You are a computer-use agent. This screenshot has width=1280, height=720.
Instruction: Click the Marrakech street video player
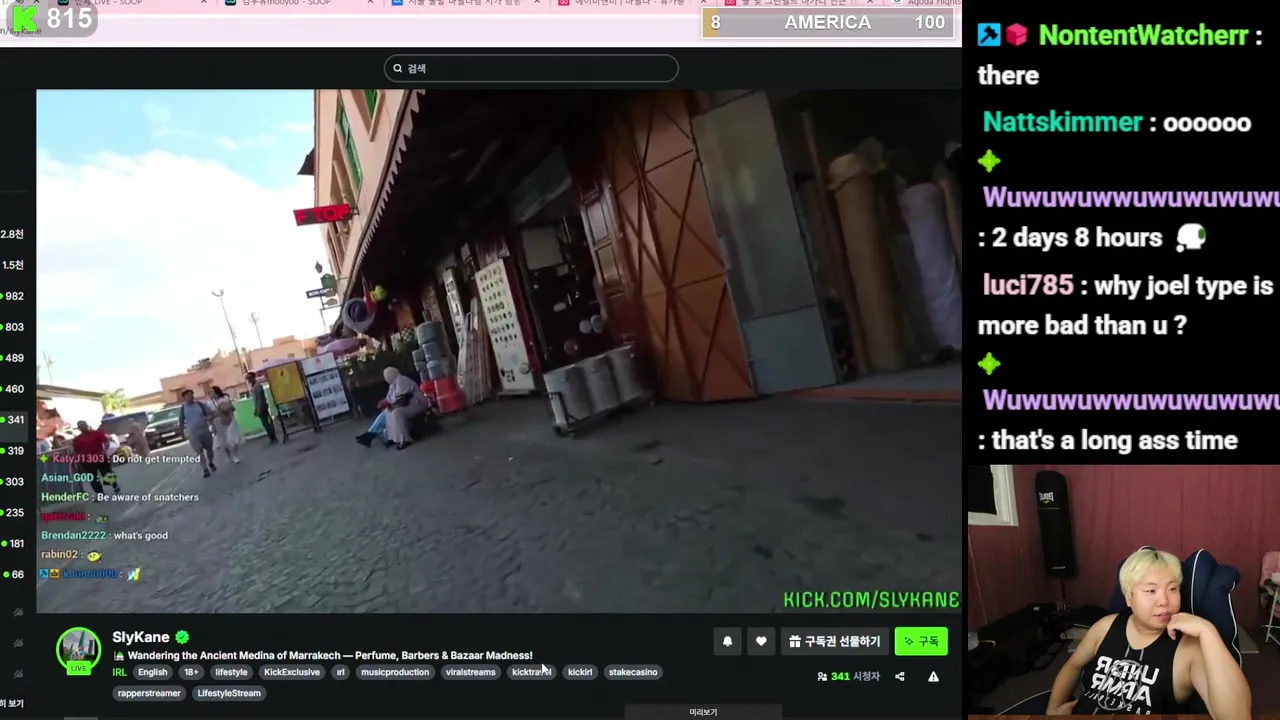[498, 351]
